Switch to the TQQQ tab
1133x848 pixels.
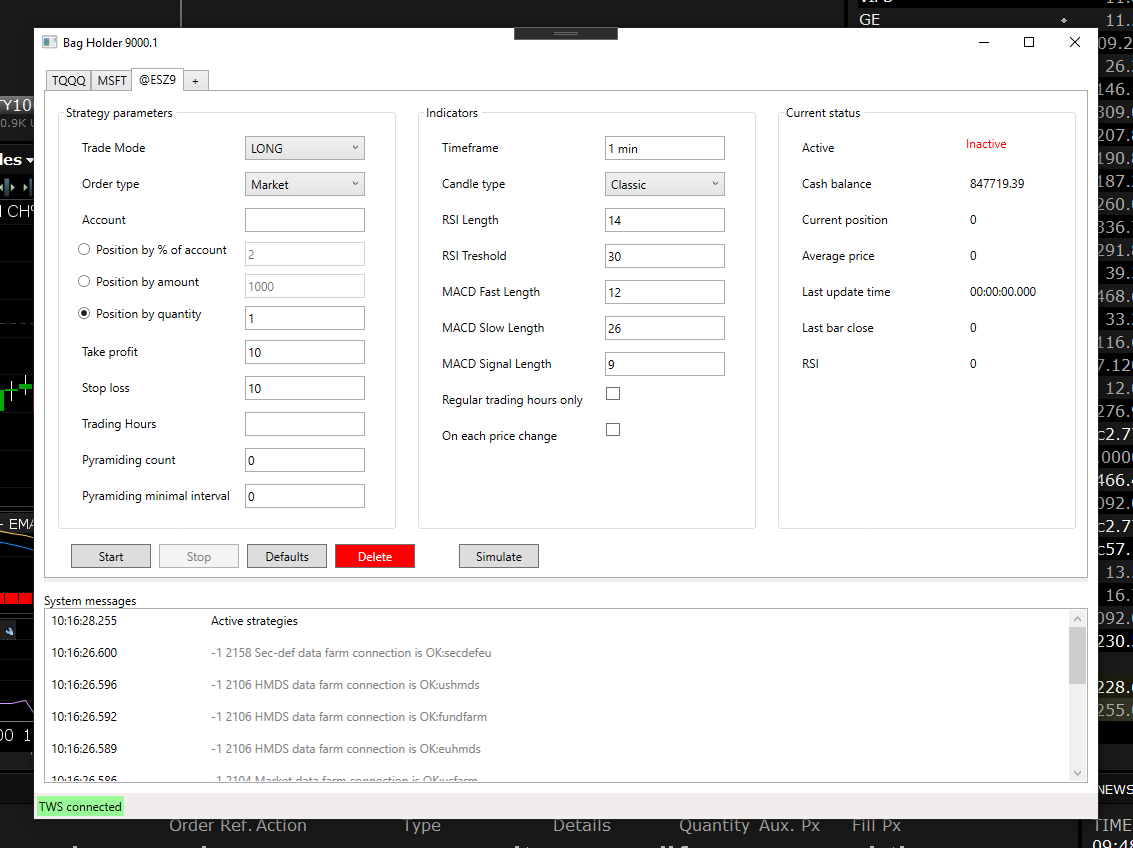(x=69, y=80)
